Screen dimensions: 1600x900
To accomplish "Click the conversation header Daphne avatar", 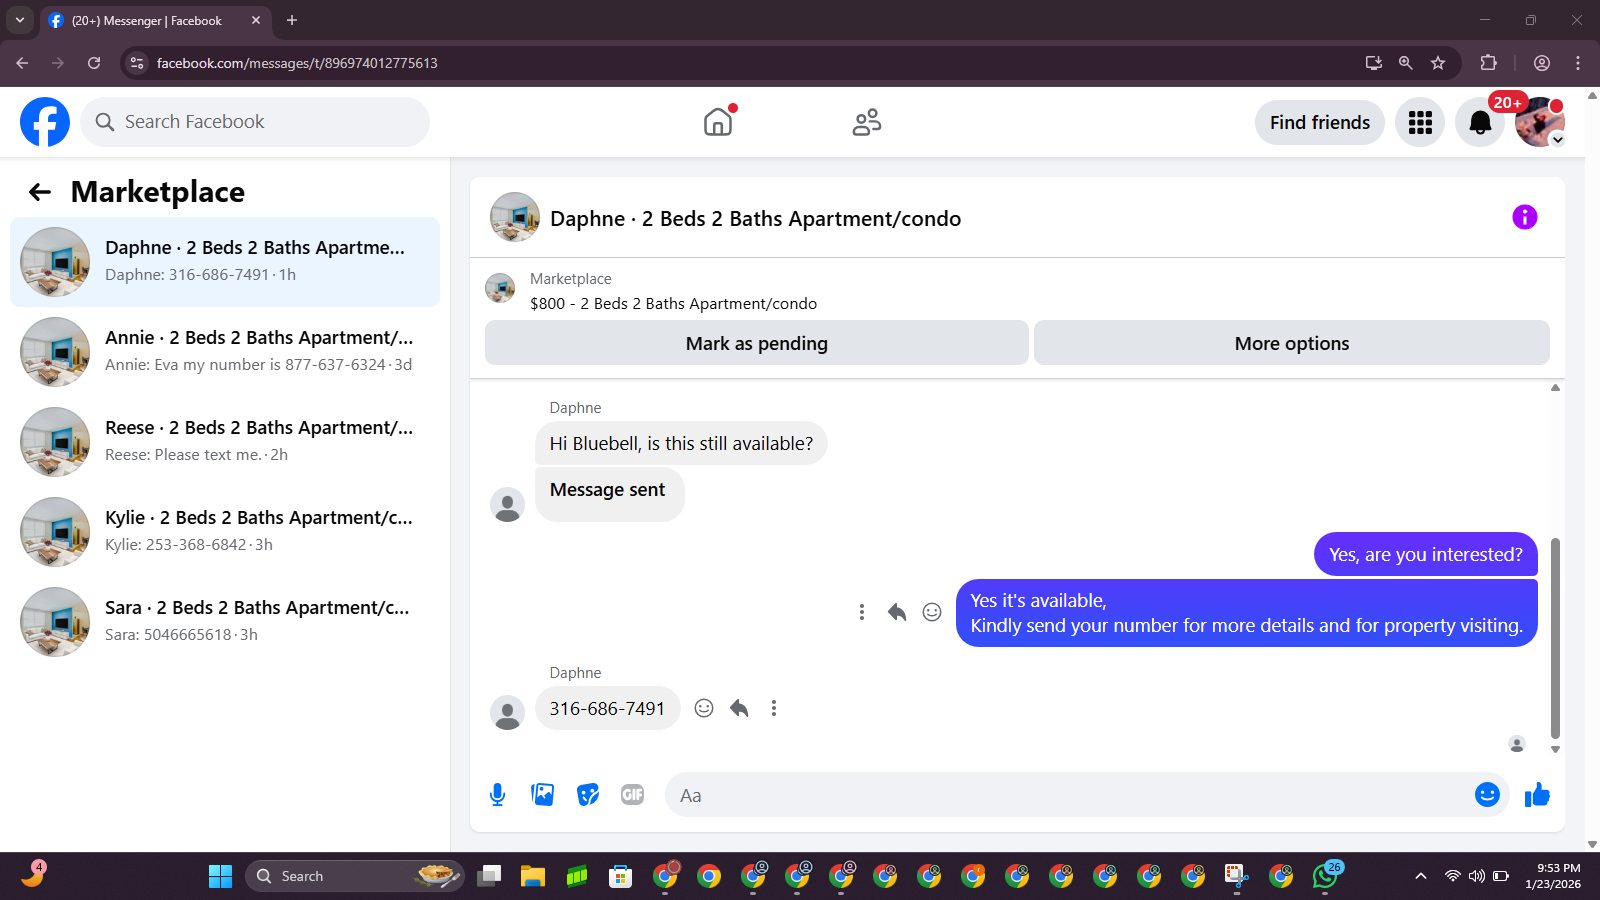I will (x=515, y=217).
